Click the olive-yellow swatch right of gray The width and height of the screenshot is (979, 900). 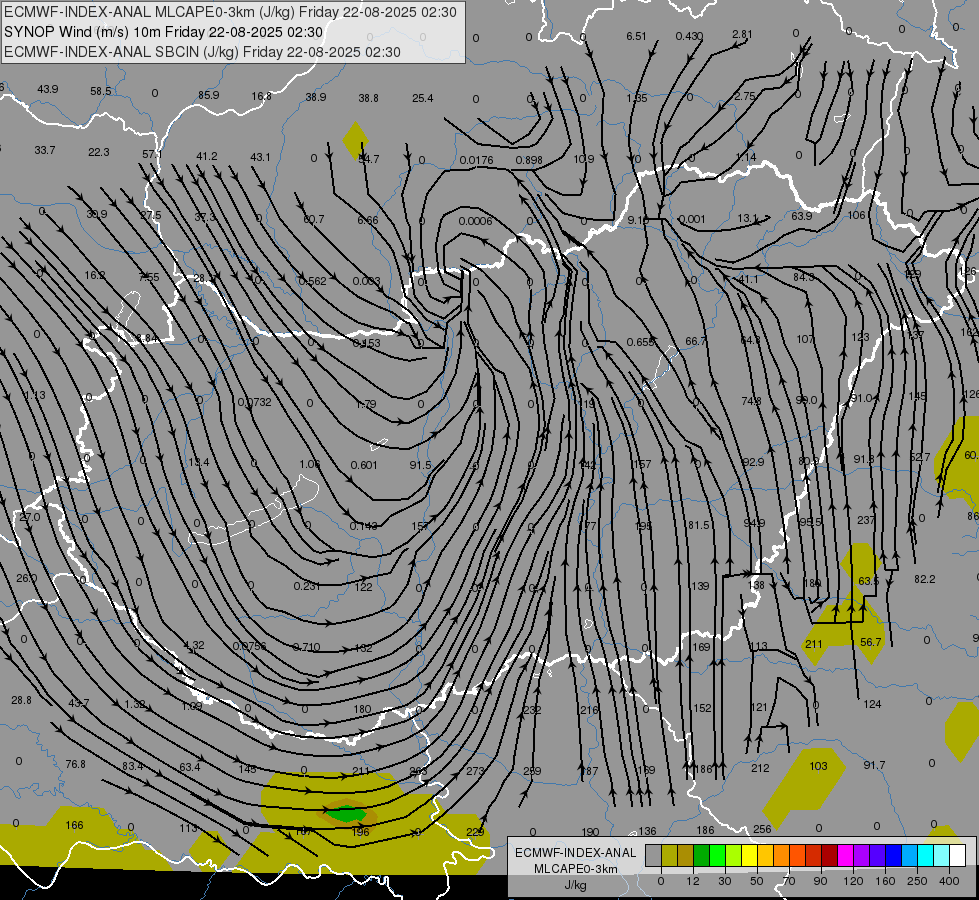[x=669, y=856]
